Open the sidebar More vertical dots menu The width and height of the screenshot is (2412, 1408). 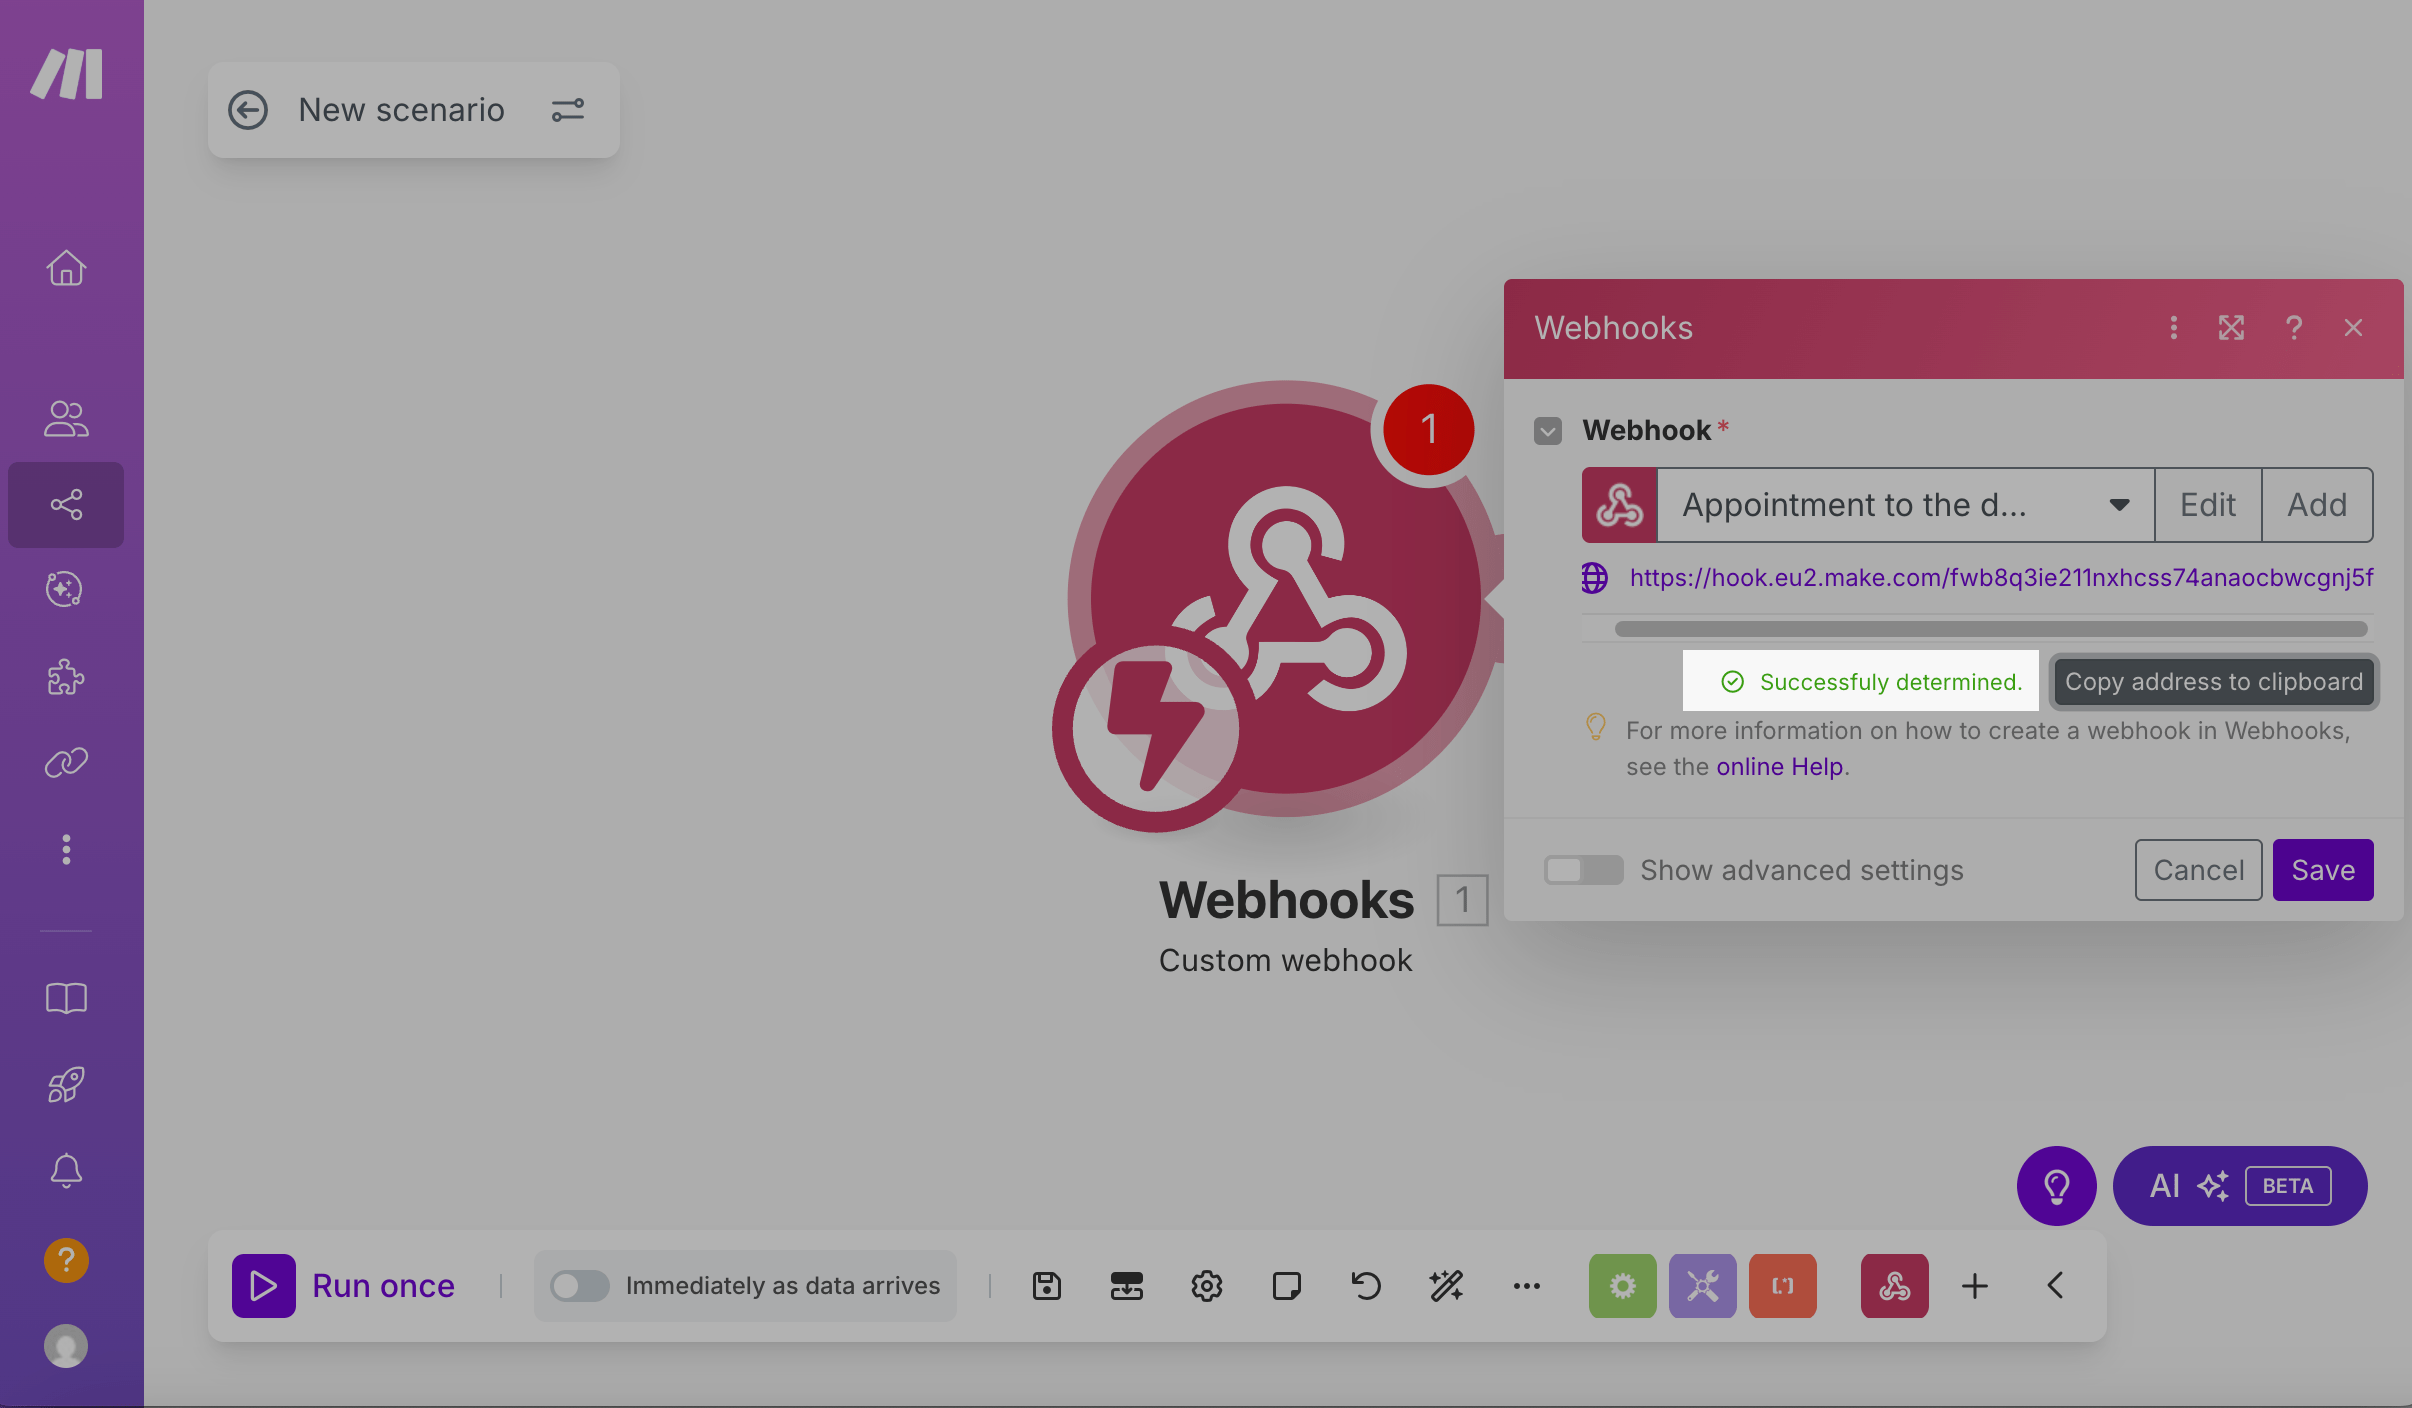[x=66, y=849]
